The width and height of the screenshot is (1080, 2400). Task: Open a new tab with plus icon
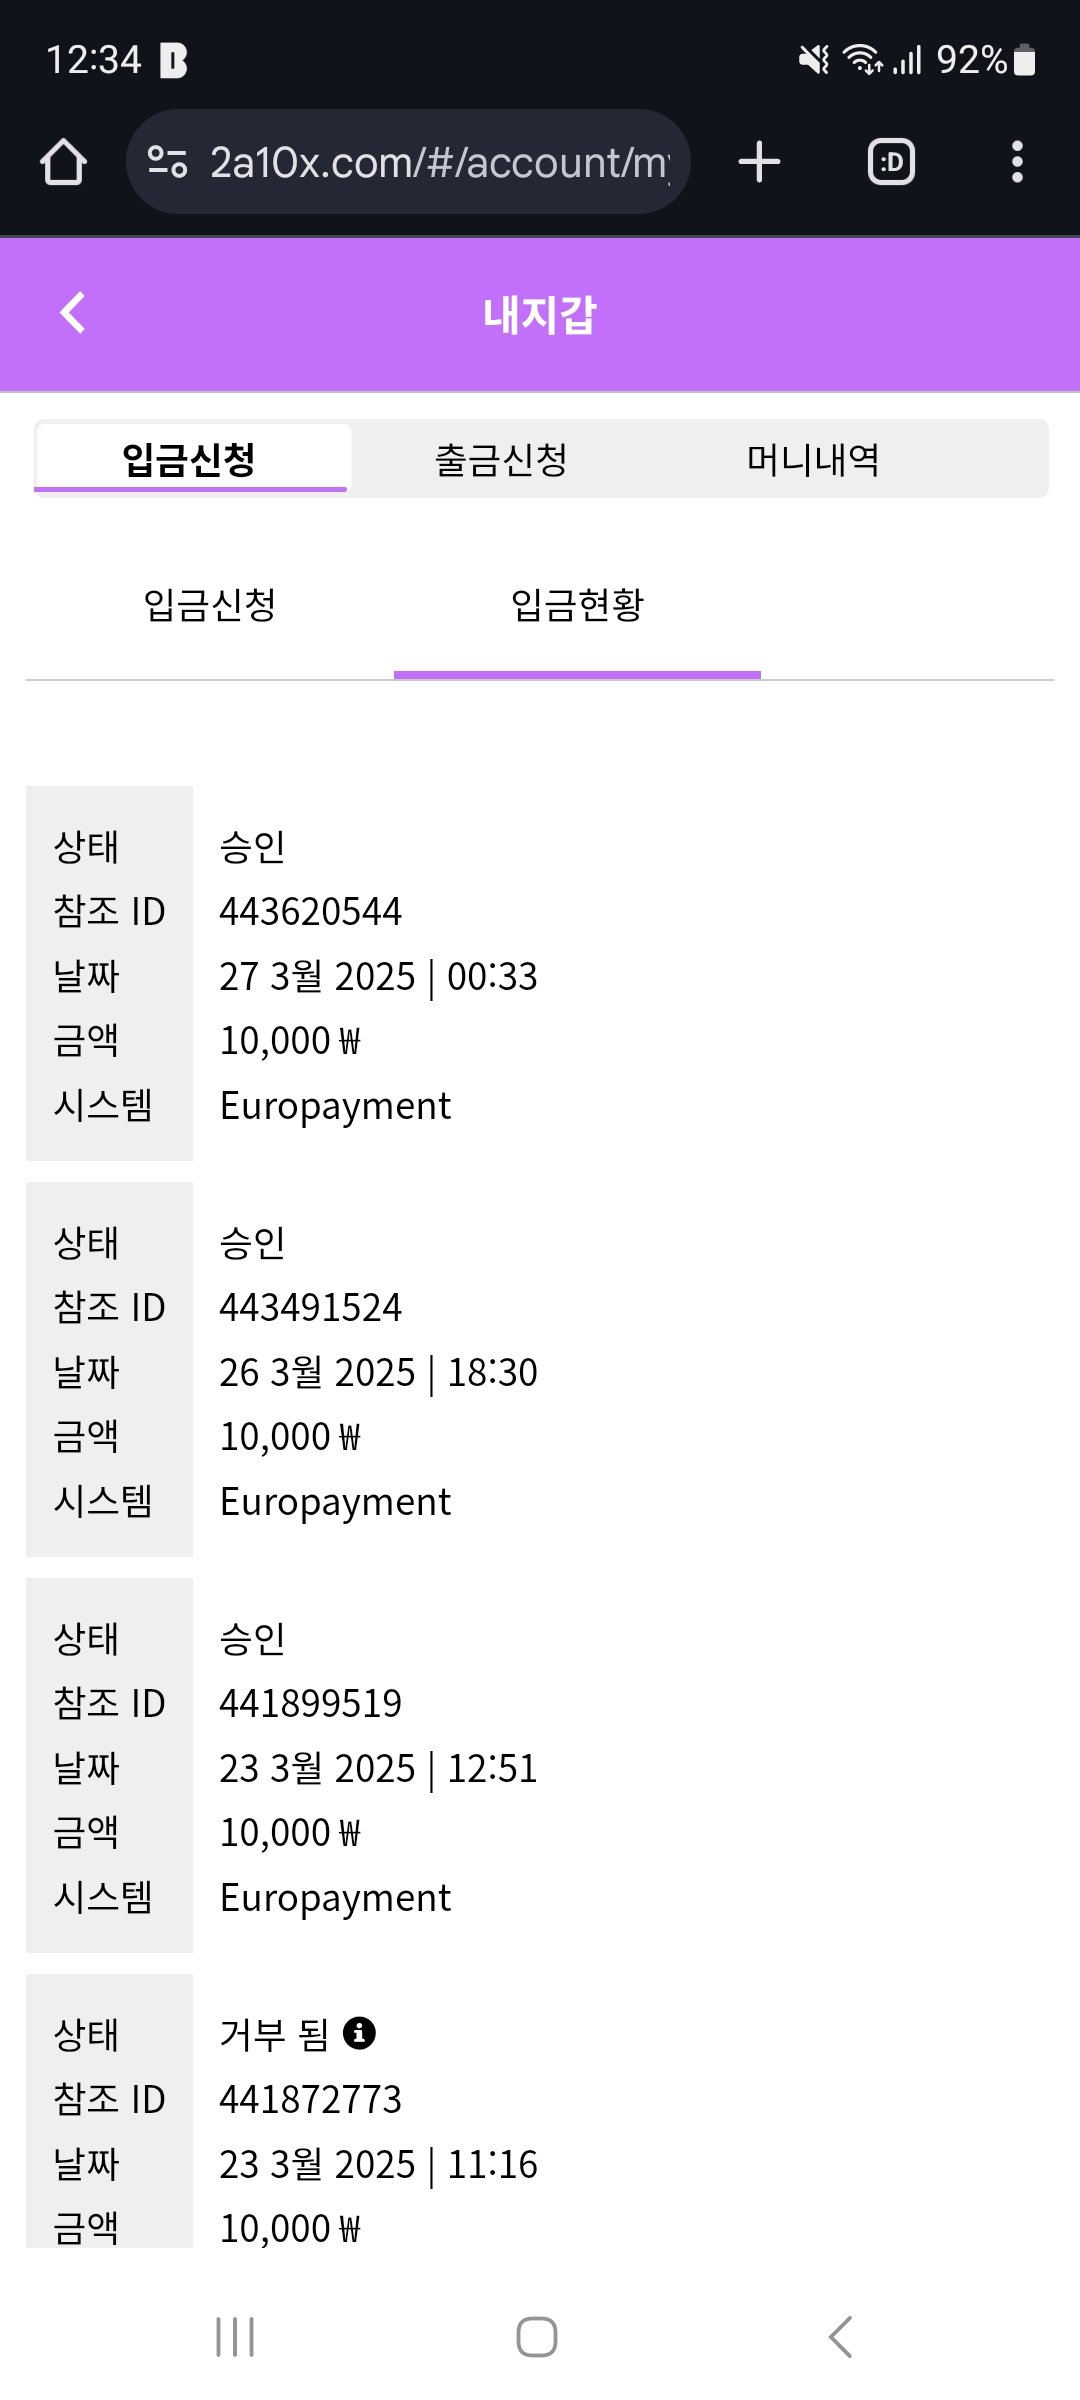759,162
